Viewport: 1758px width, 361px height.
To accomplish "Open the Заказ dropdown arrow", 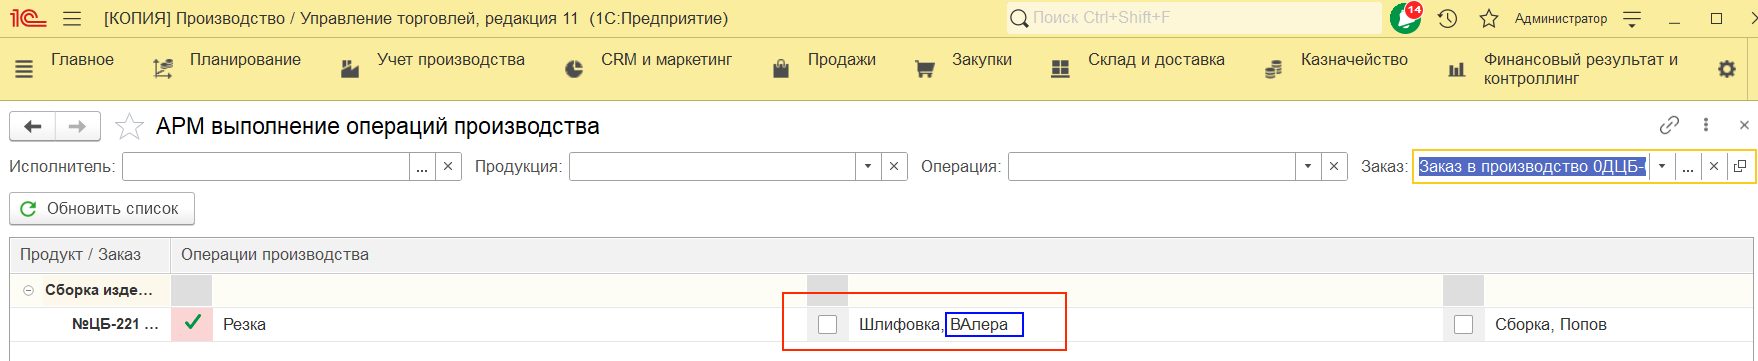I will tap(1662, 167).
